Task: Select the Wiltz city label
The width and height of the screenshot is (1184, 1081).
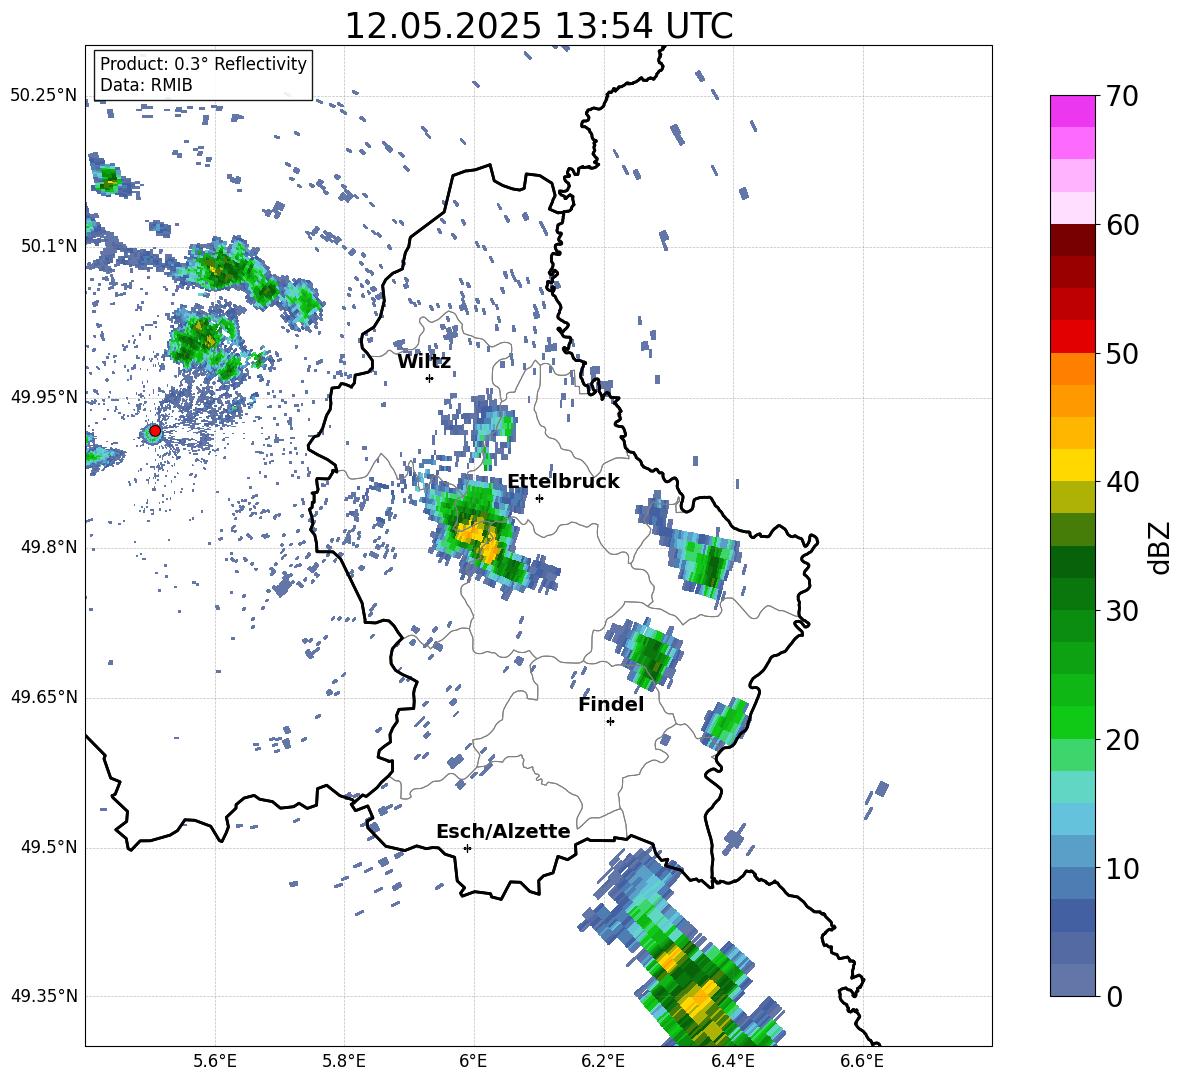Action: click(x=424, y=362)
